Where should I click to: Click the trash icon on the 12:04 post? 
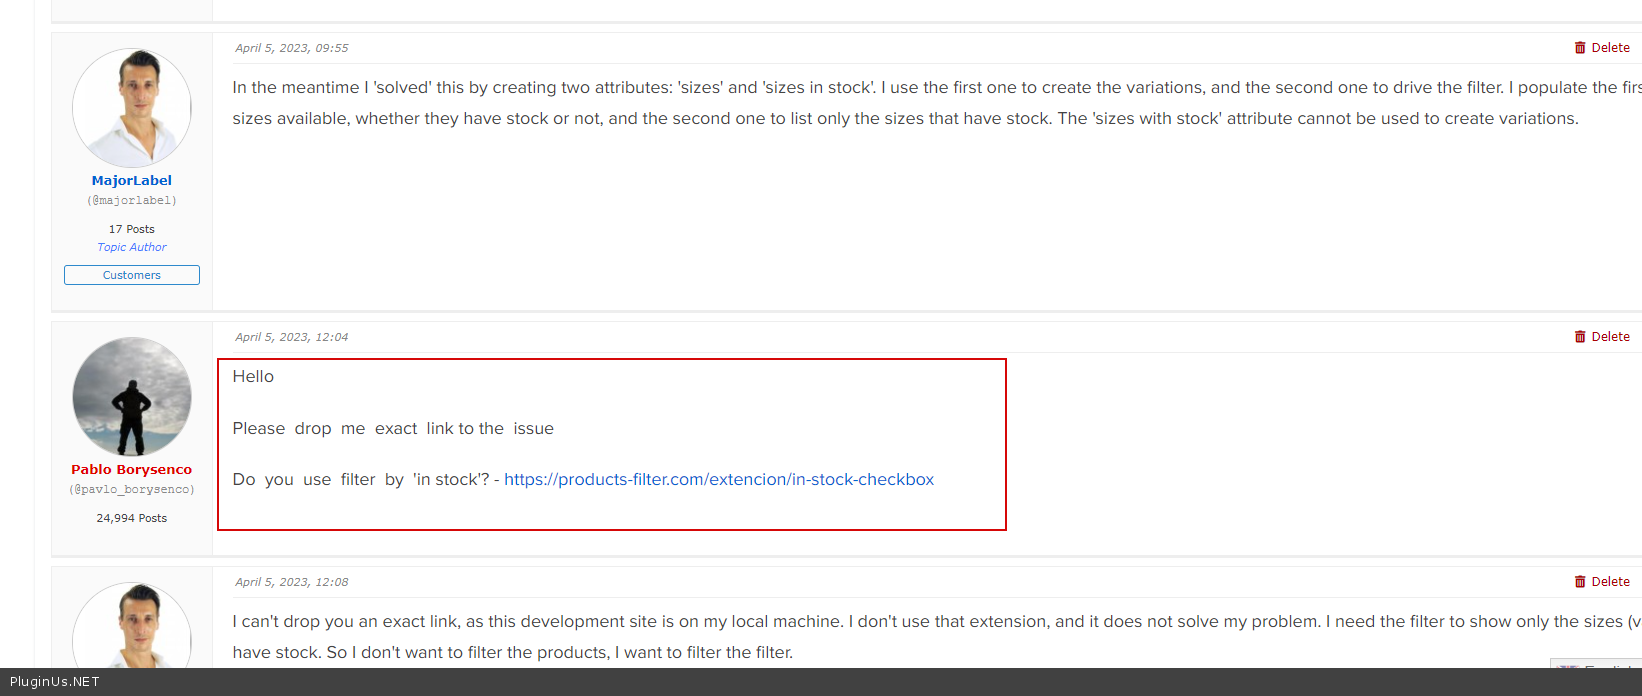[x=1580, y=337]
